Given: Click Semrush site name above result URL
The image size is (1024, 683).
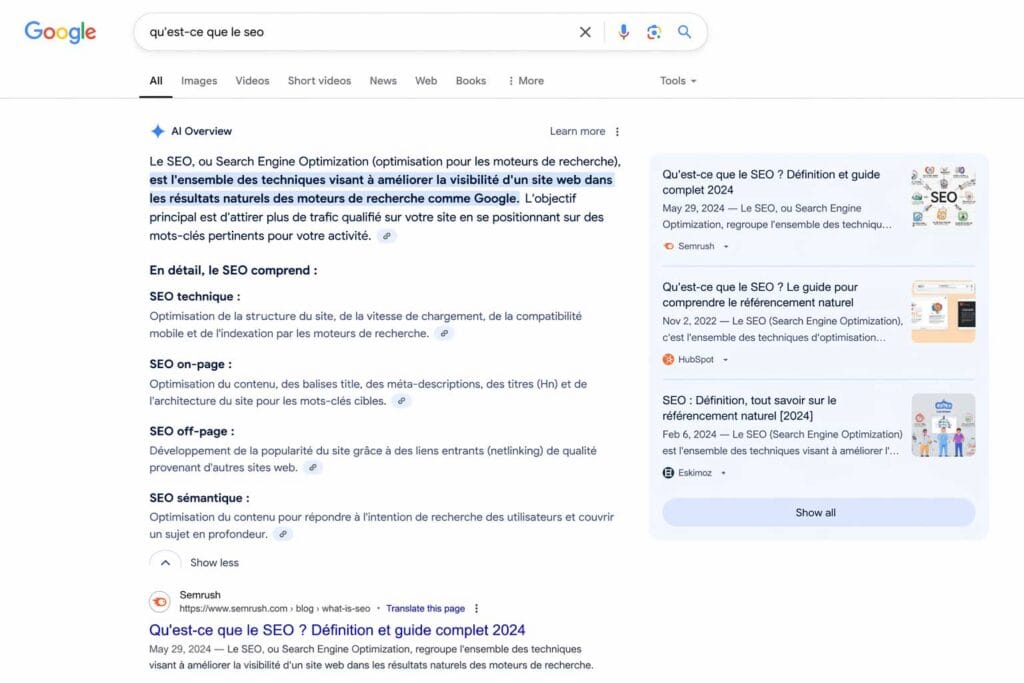Looking at the screenshot, I should (x=200, y=595).
